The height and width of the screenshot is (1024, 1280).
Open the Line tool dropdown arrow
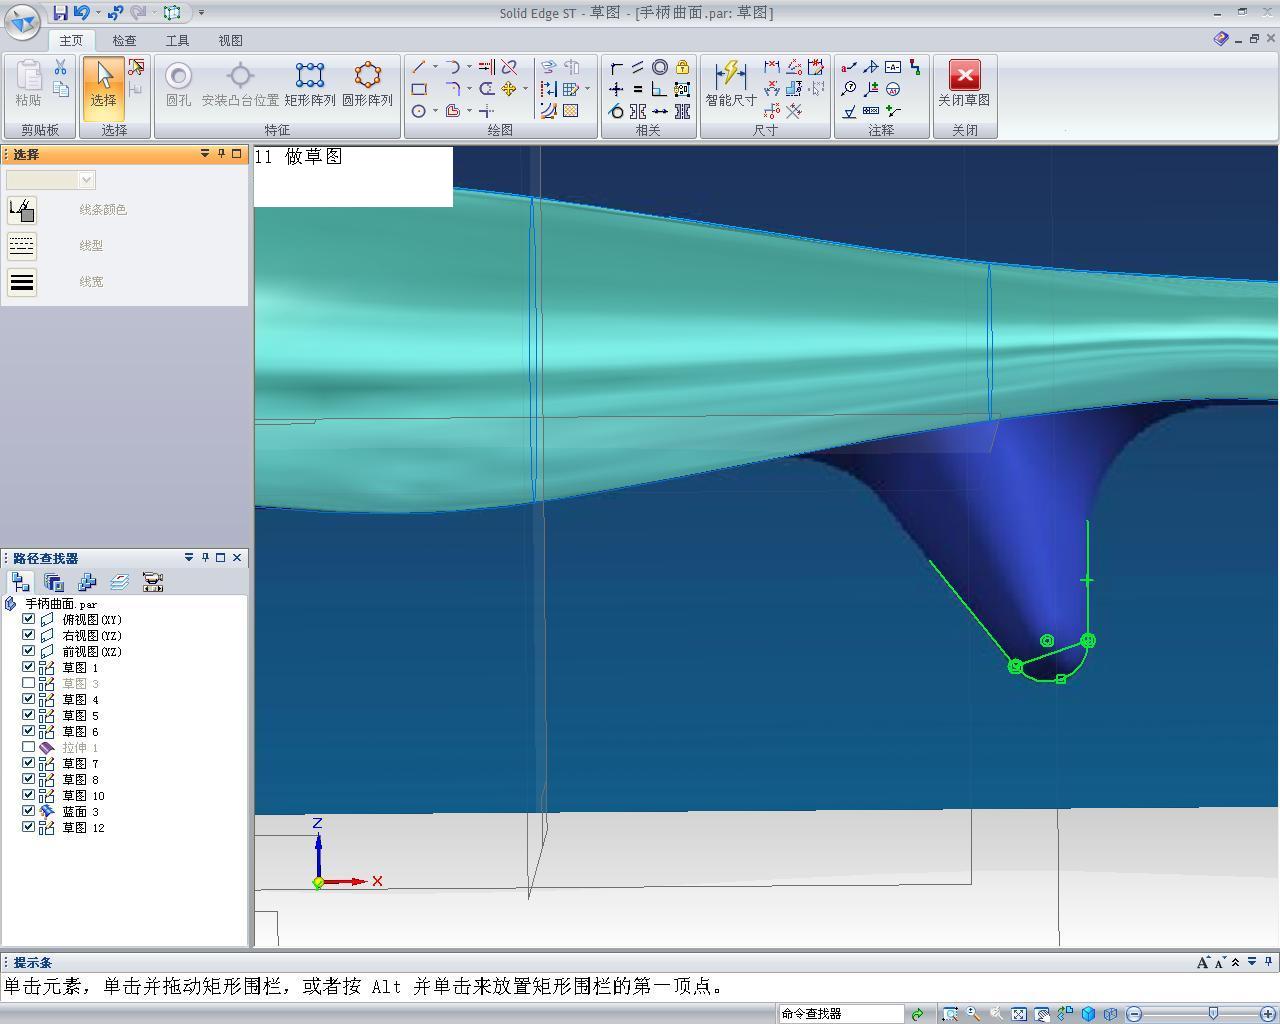click(435, 67)
